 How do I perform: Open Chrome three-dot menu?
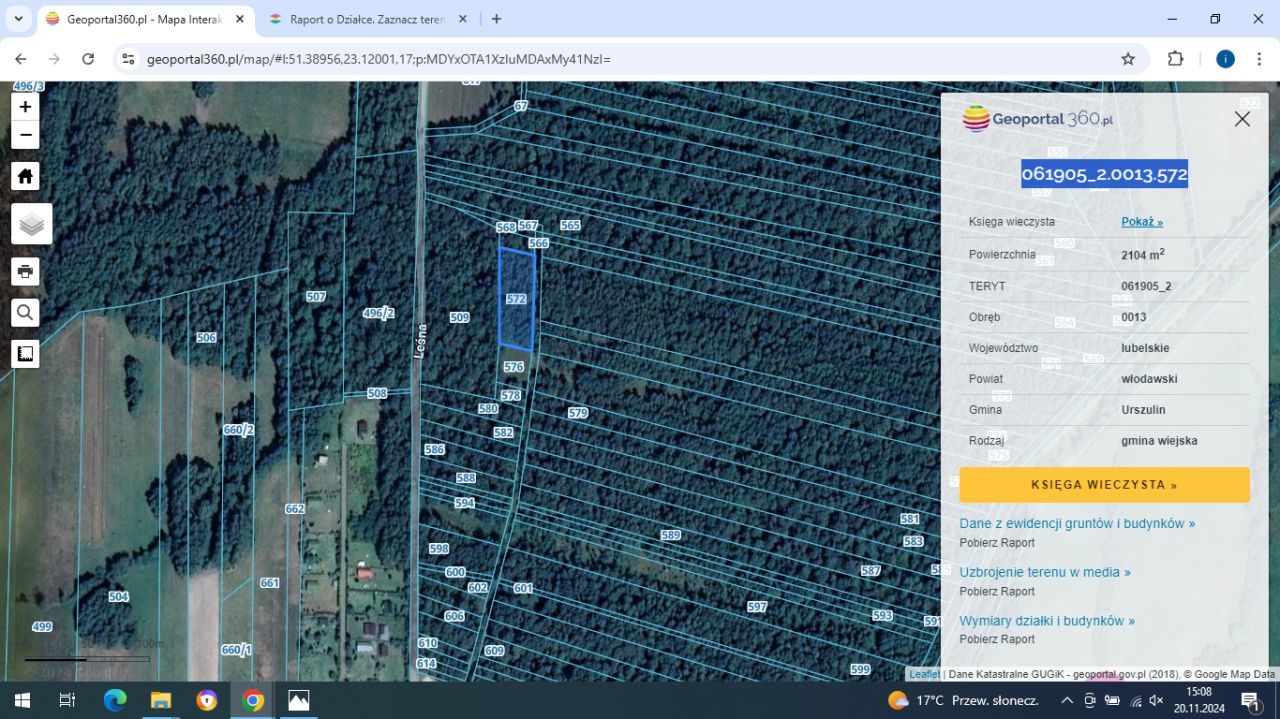tap(1259, 59)
